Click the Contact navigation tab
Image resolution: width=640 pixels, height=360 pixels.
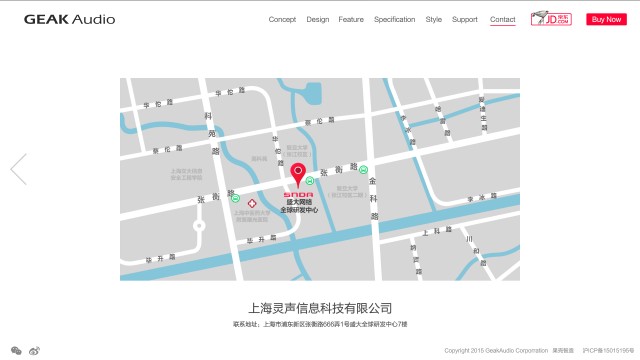pyautogui.click(x=502, y=19)
